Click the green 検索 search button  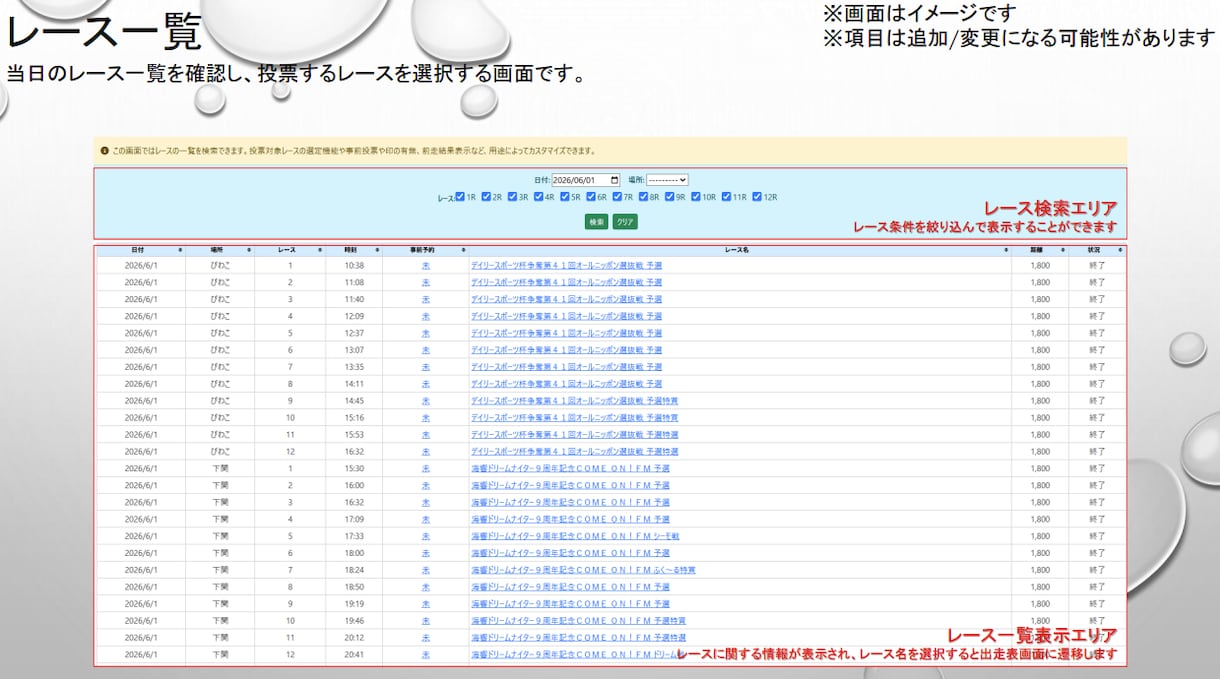click(596, 221)
